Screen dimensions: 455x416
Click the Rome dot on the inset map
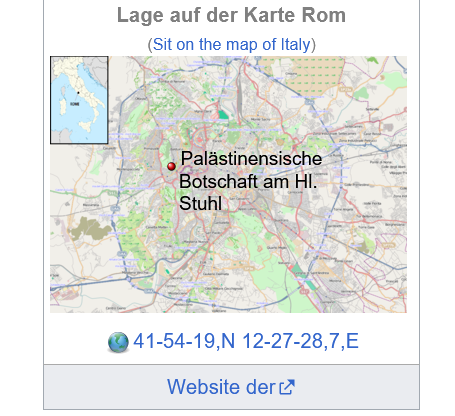point(78,93)
